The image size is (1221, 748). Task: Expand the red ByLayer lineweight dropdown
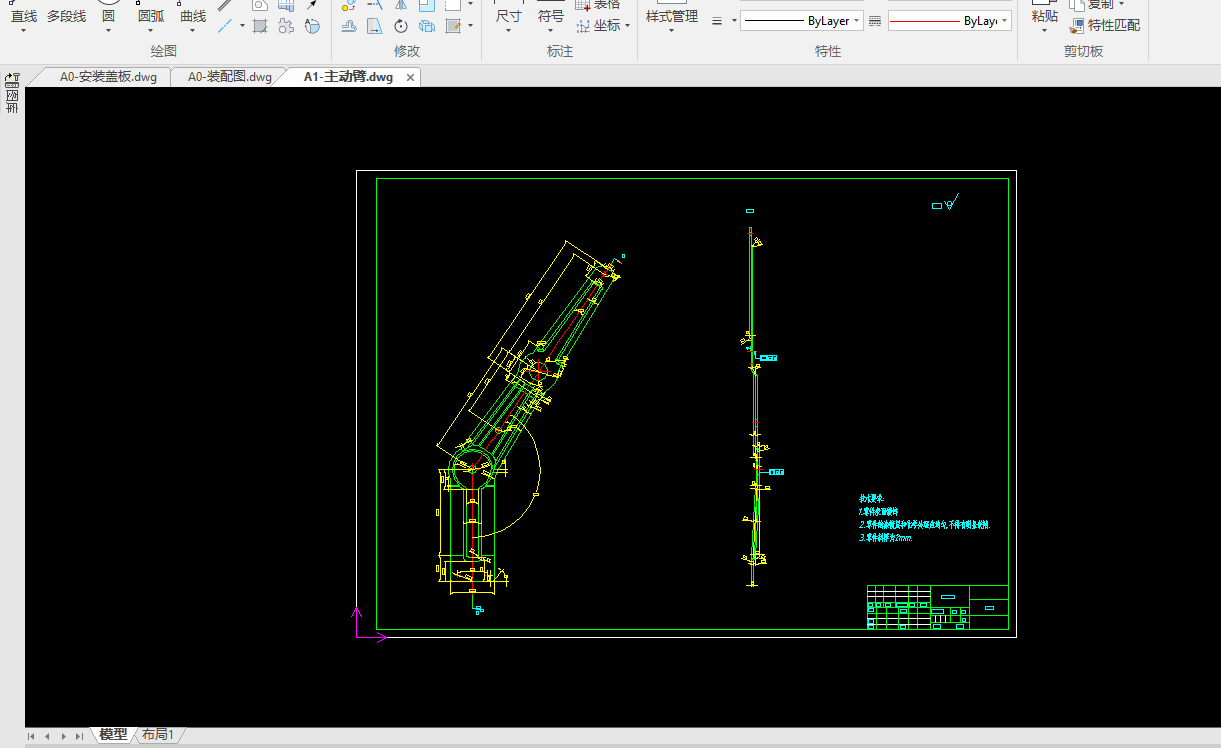(x=1004, y=21)
